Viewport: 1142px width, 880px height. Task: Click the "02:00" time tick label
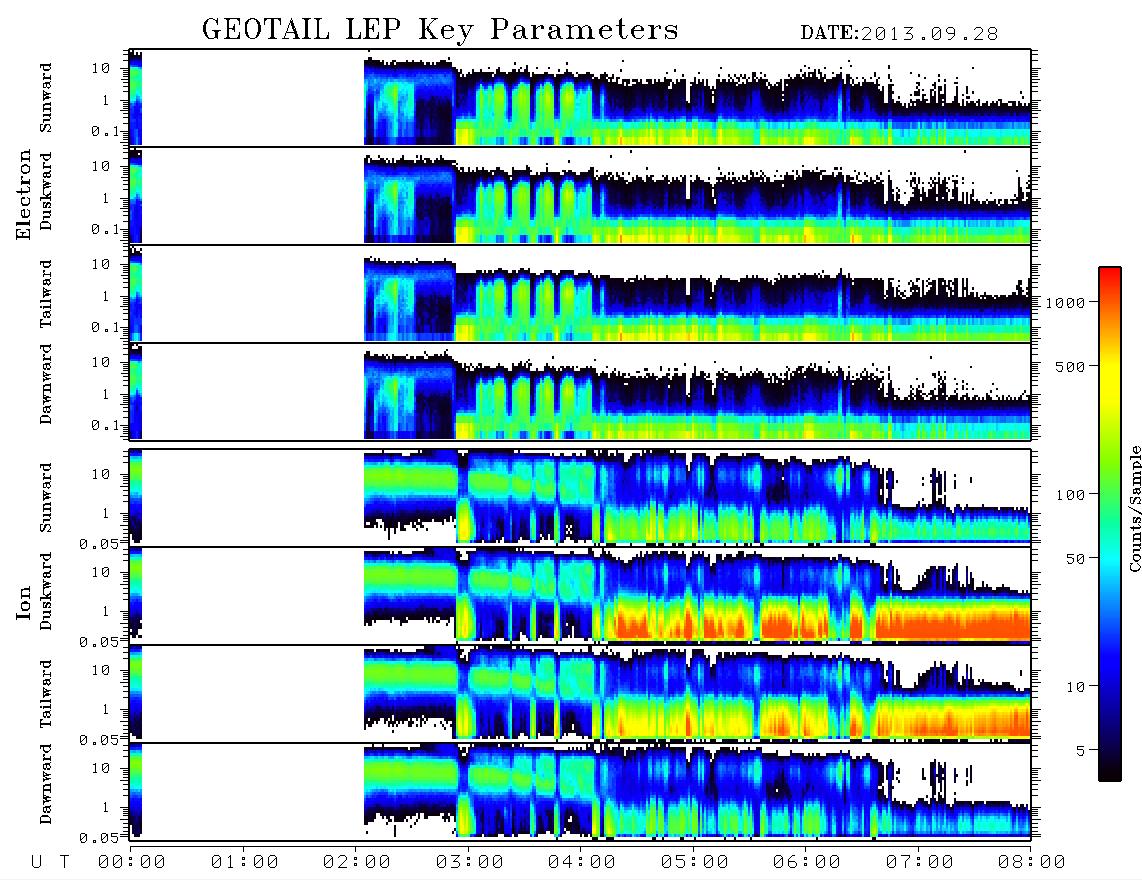[x=357, y=863]
